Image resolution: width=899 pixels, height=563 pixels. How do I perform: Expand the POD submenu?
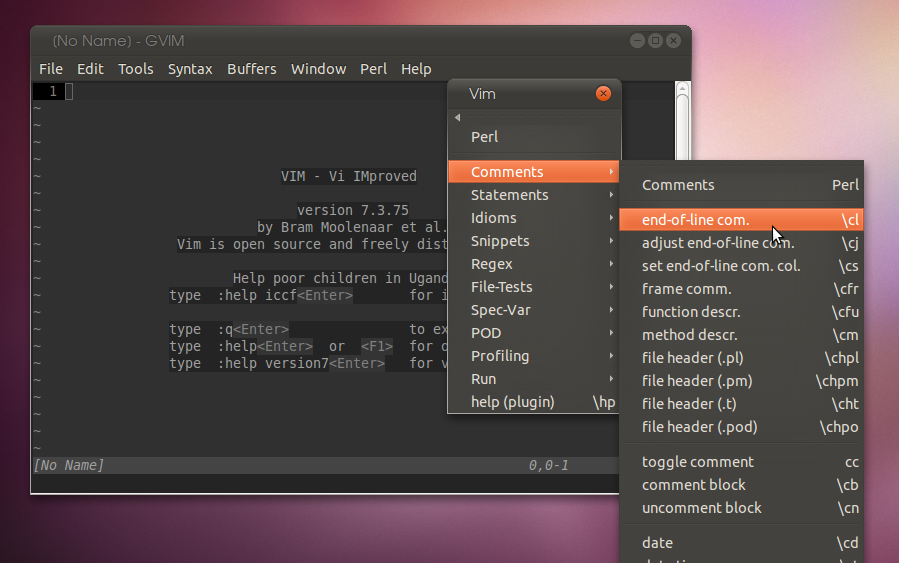[534, 333]
